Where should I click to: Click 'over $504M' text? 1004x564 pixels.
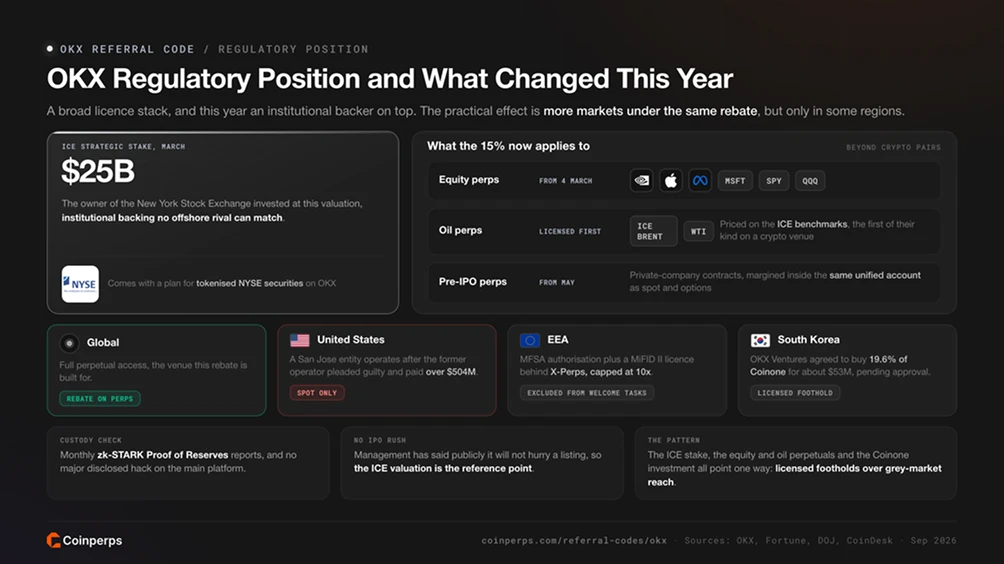click(x=451, y=372)
